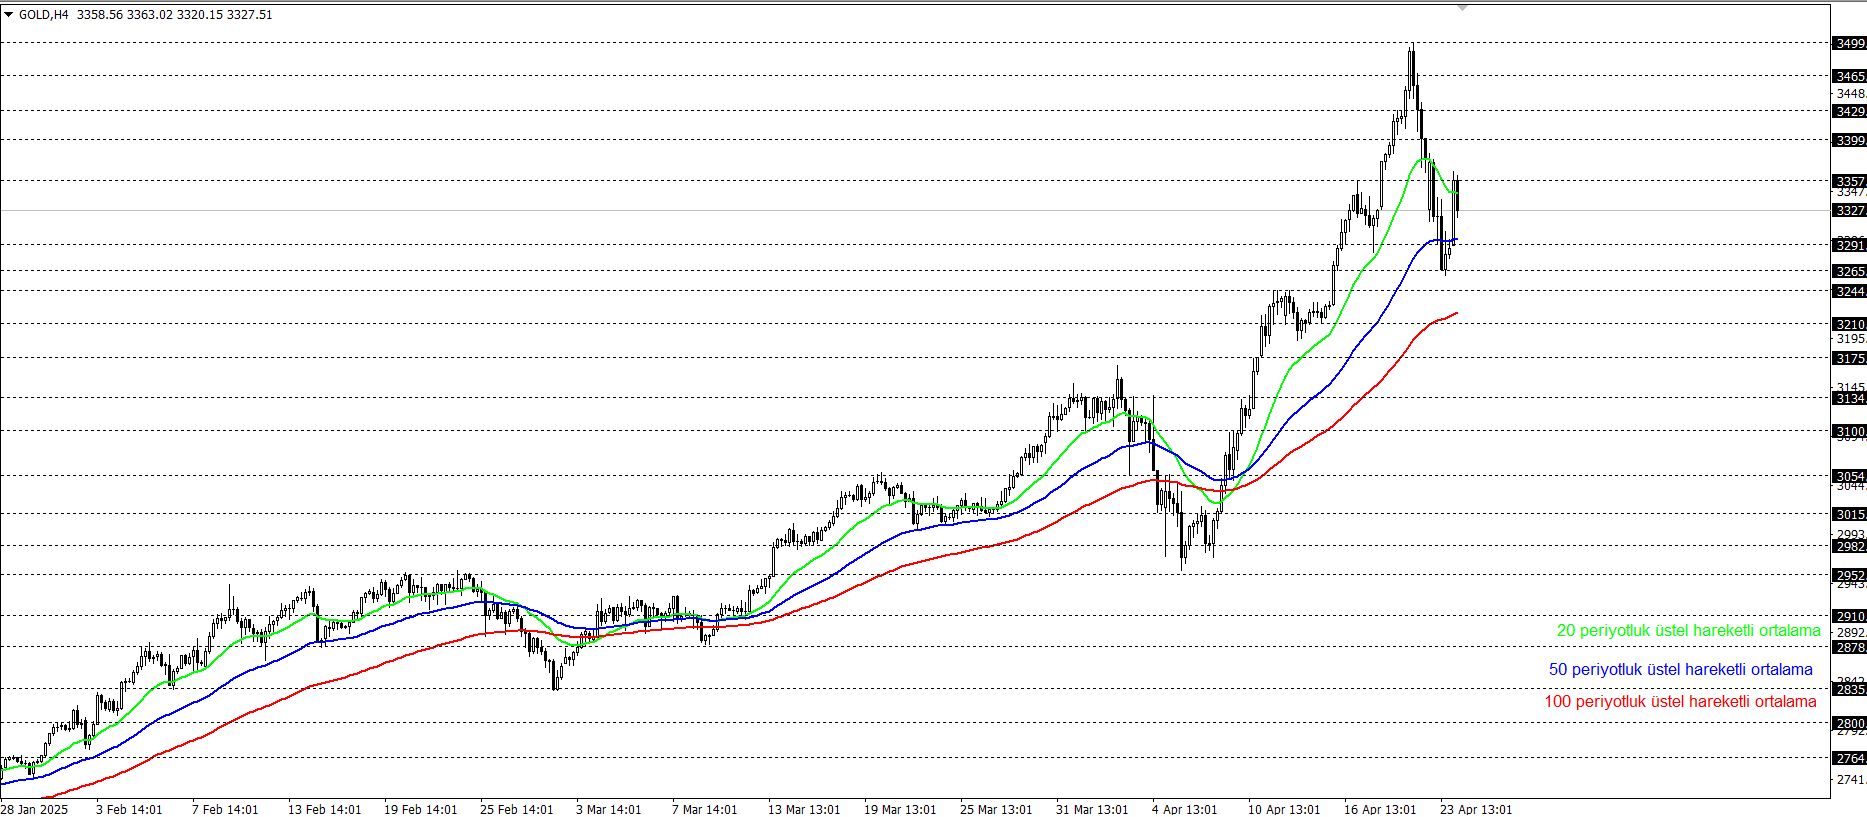Click the gray chart shift marker at top

[1462, 8]
